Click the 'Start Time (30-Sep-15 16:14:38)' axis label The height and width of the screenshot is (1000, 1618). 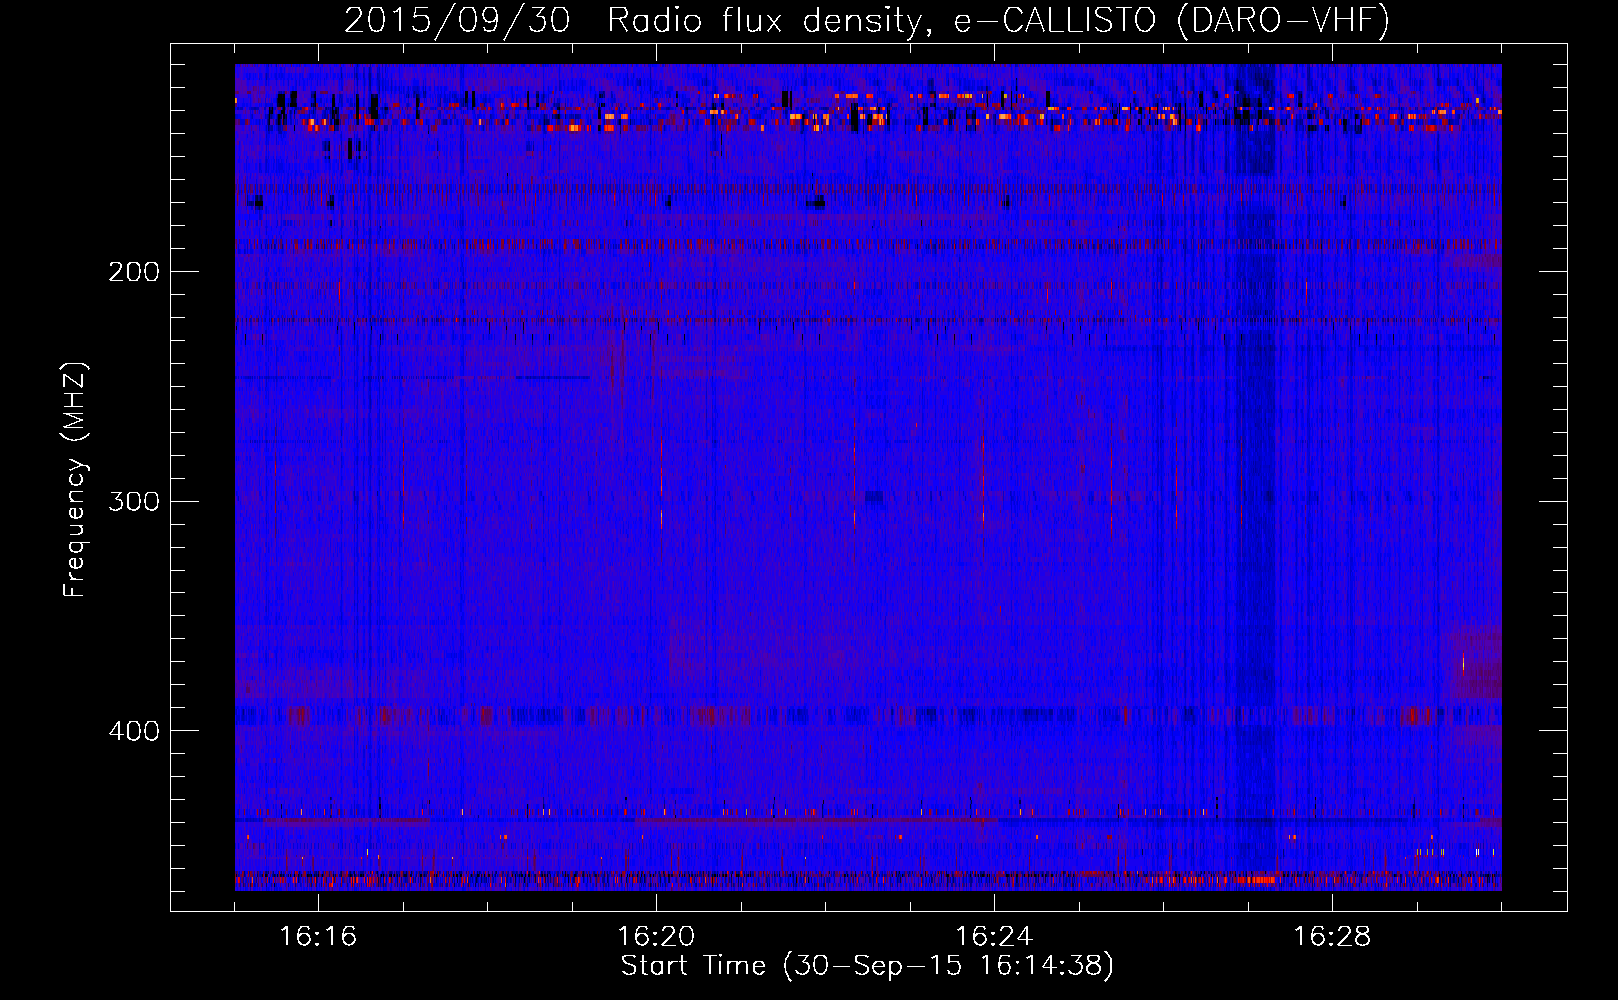click(867, 966)
